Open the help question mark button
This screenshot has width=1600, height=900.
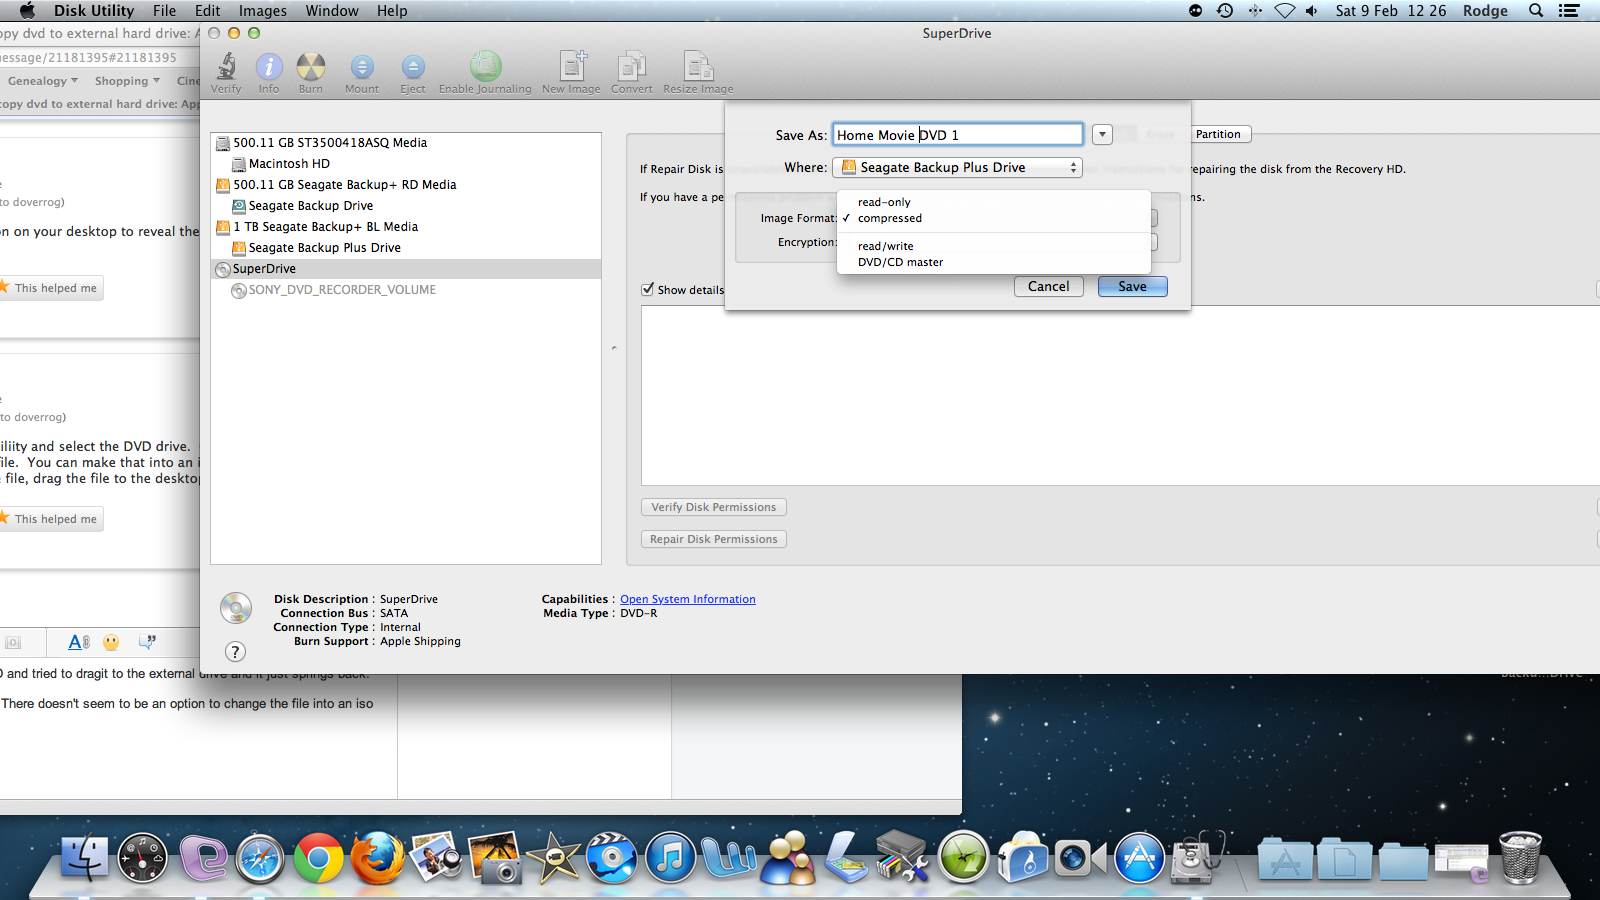[235, 652]
